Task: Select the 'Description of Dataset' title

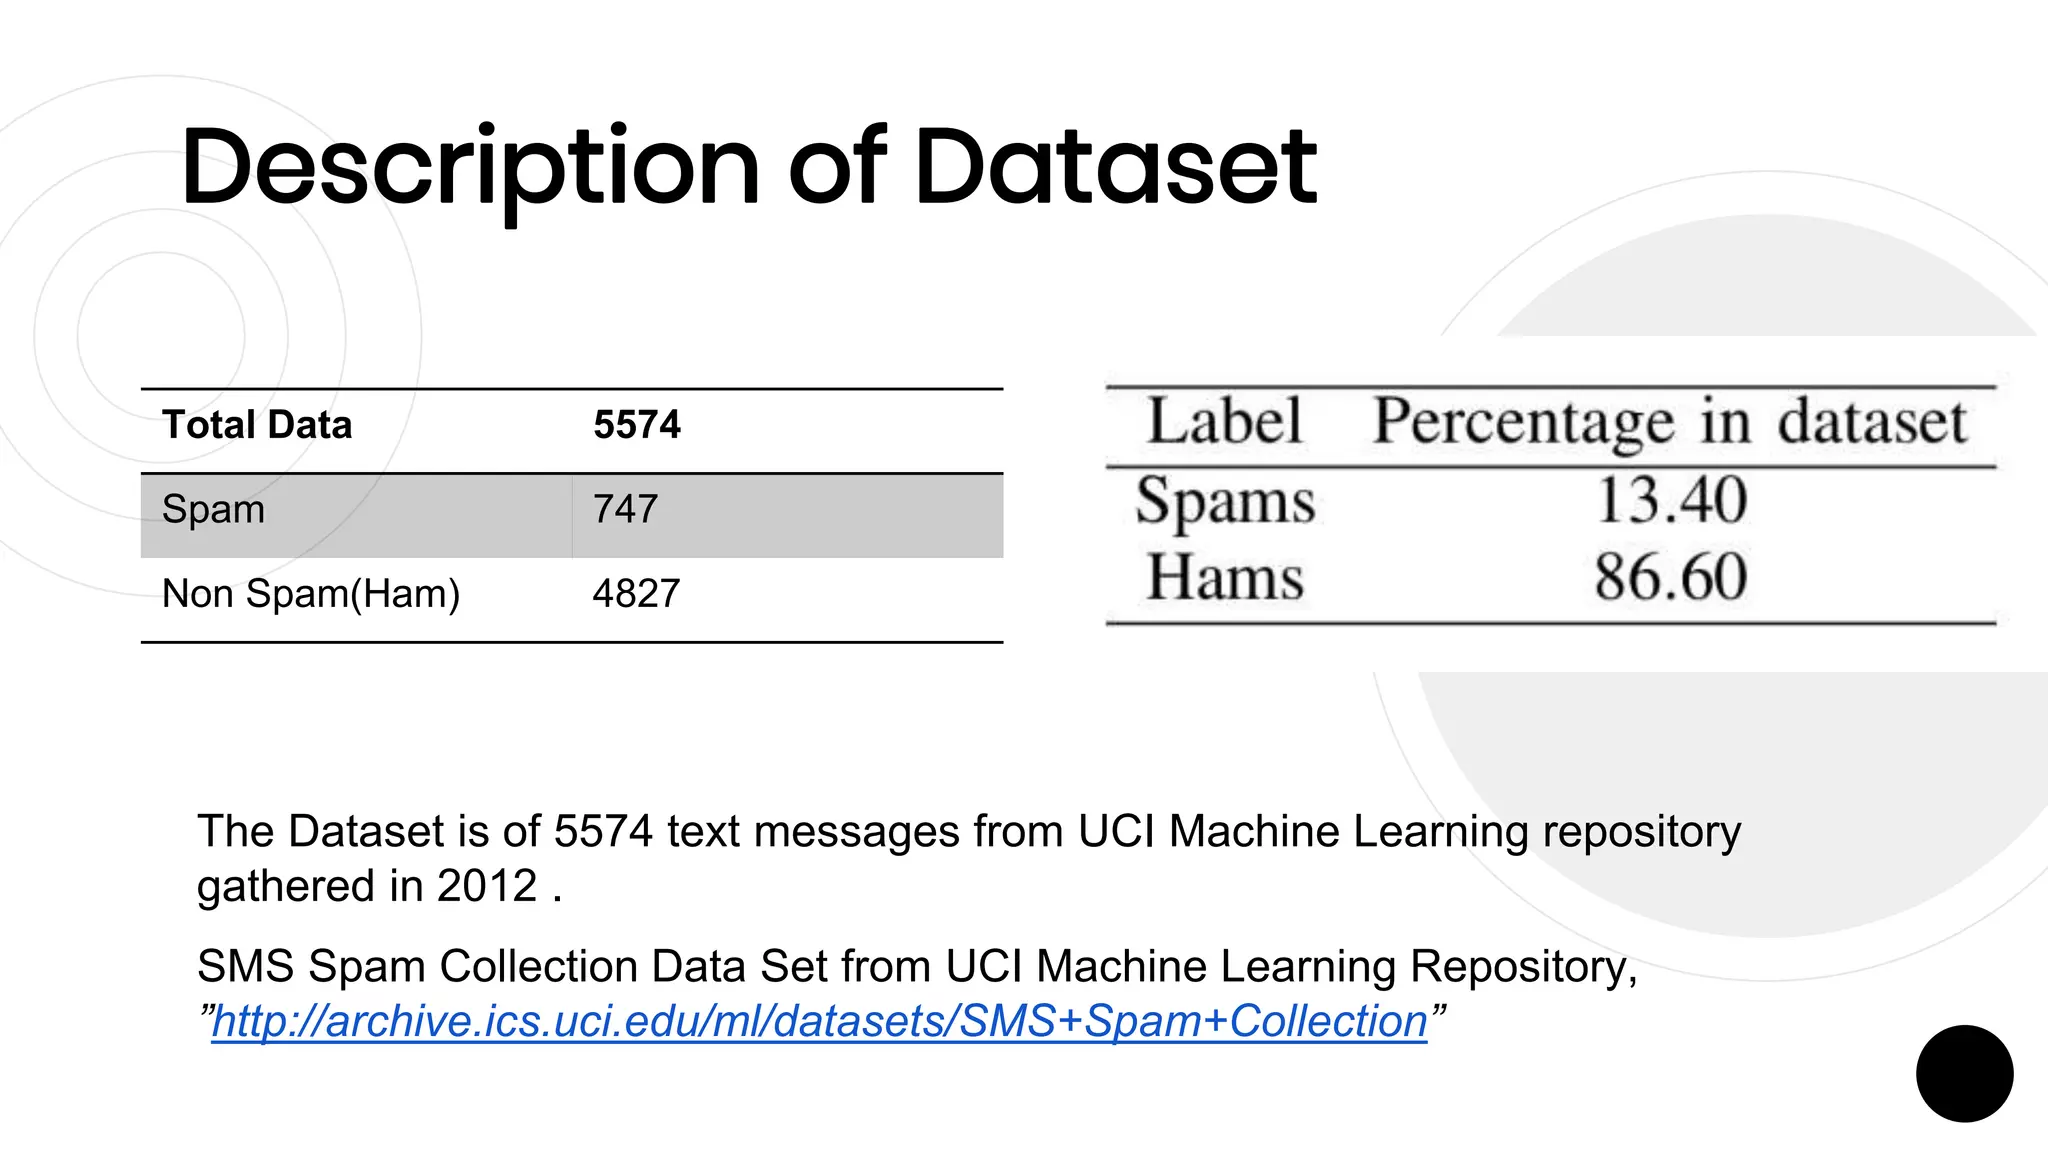Action: pyautogui.click(x=749, y=167)
